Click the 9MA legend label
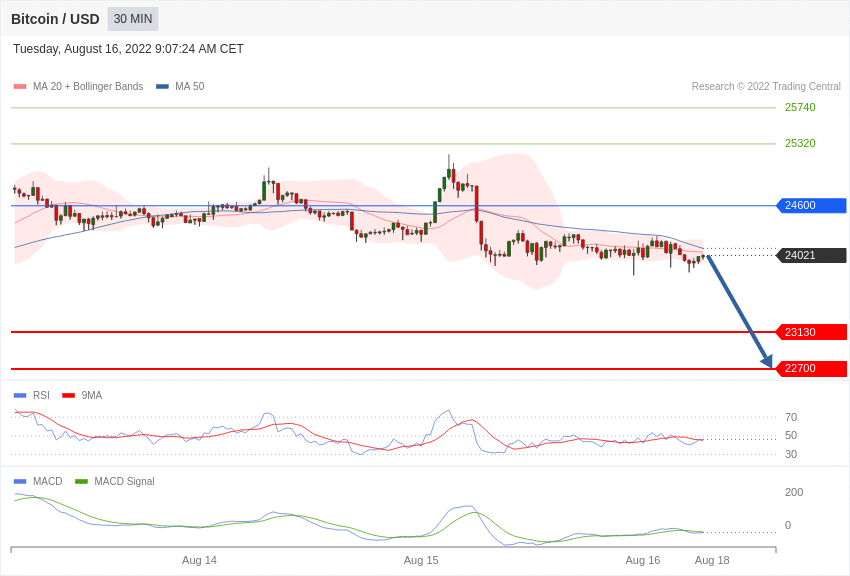Image resolution: width=850 pixels, height=576 pixels. (92, 396)
